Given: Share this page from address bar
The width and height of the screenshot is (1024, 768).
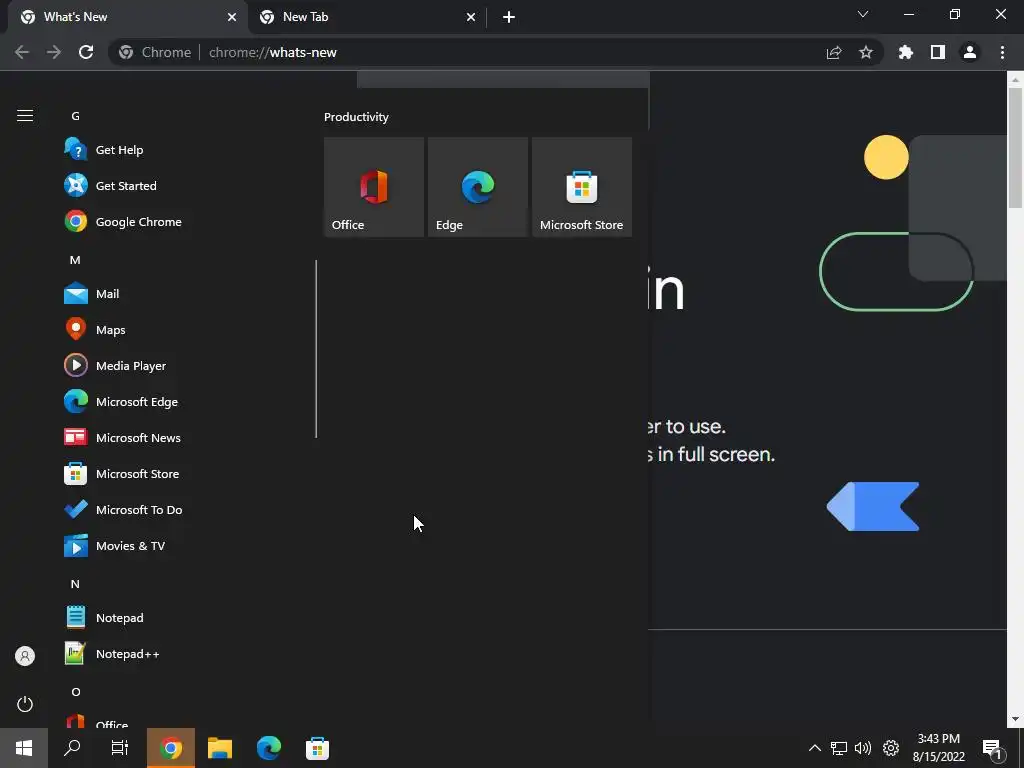Looking at the screenshot, I should point(834,52).
